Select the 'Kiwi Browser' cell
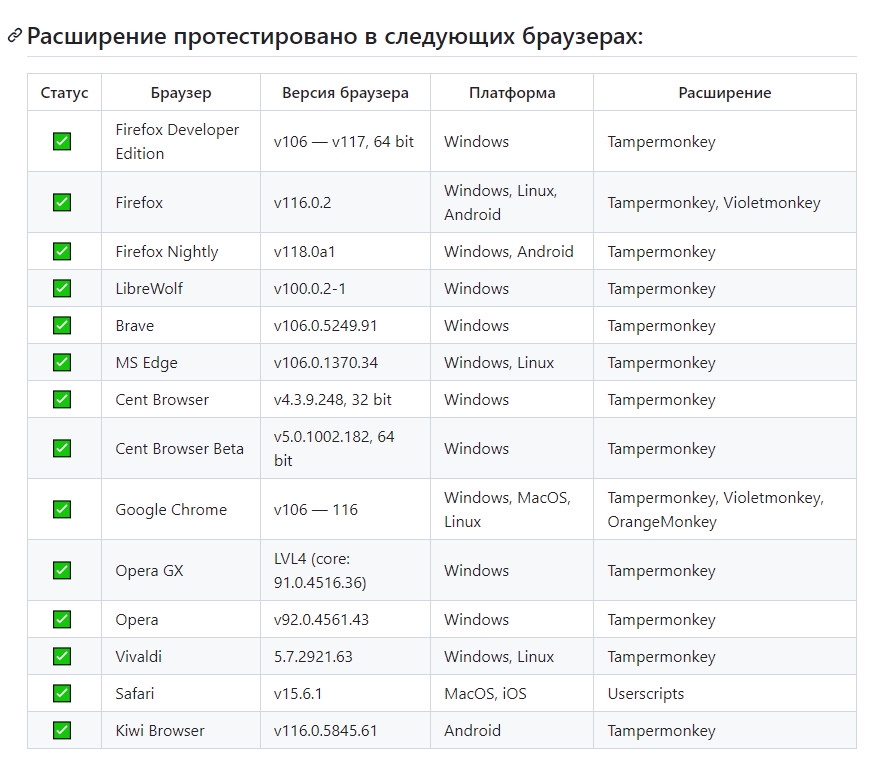 [x=181, y=730]
